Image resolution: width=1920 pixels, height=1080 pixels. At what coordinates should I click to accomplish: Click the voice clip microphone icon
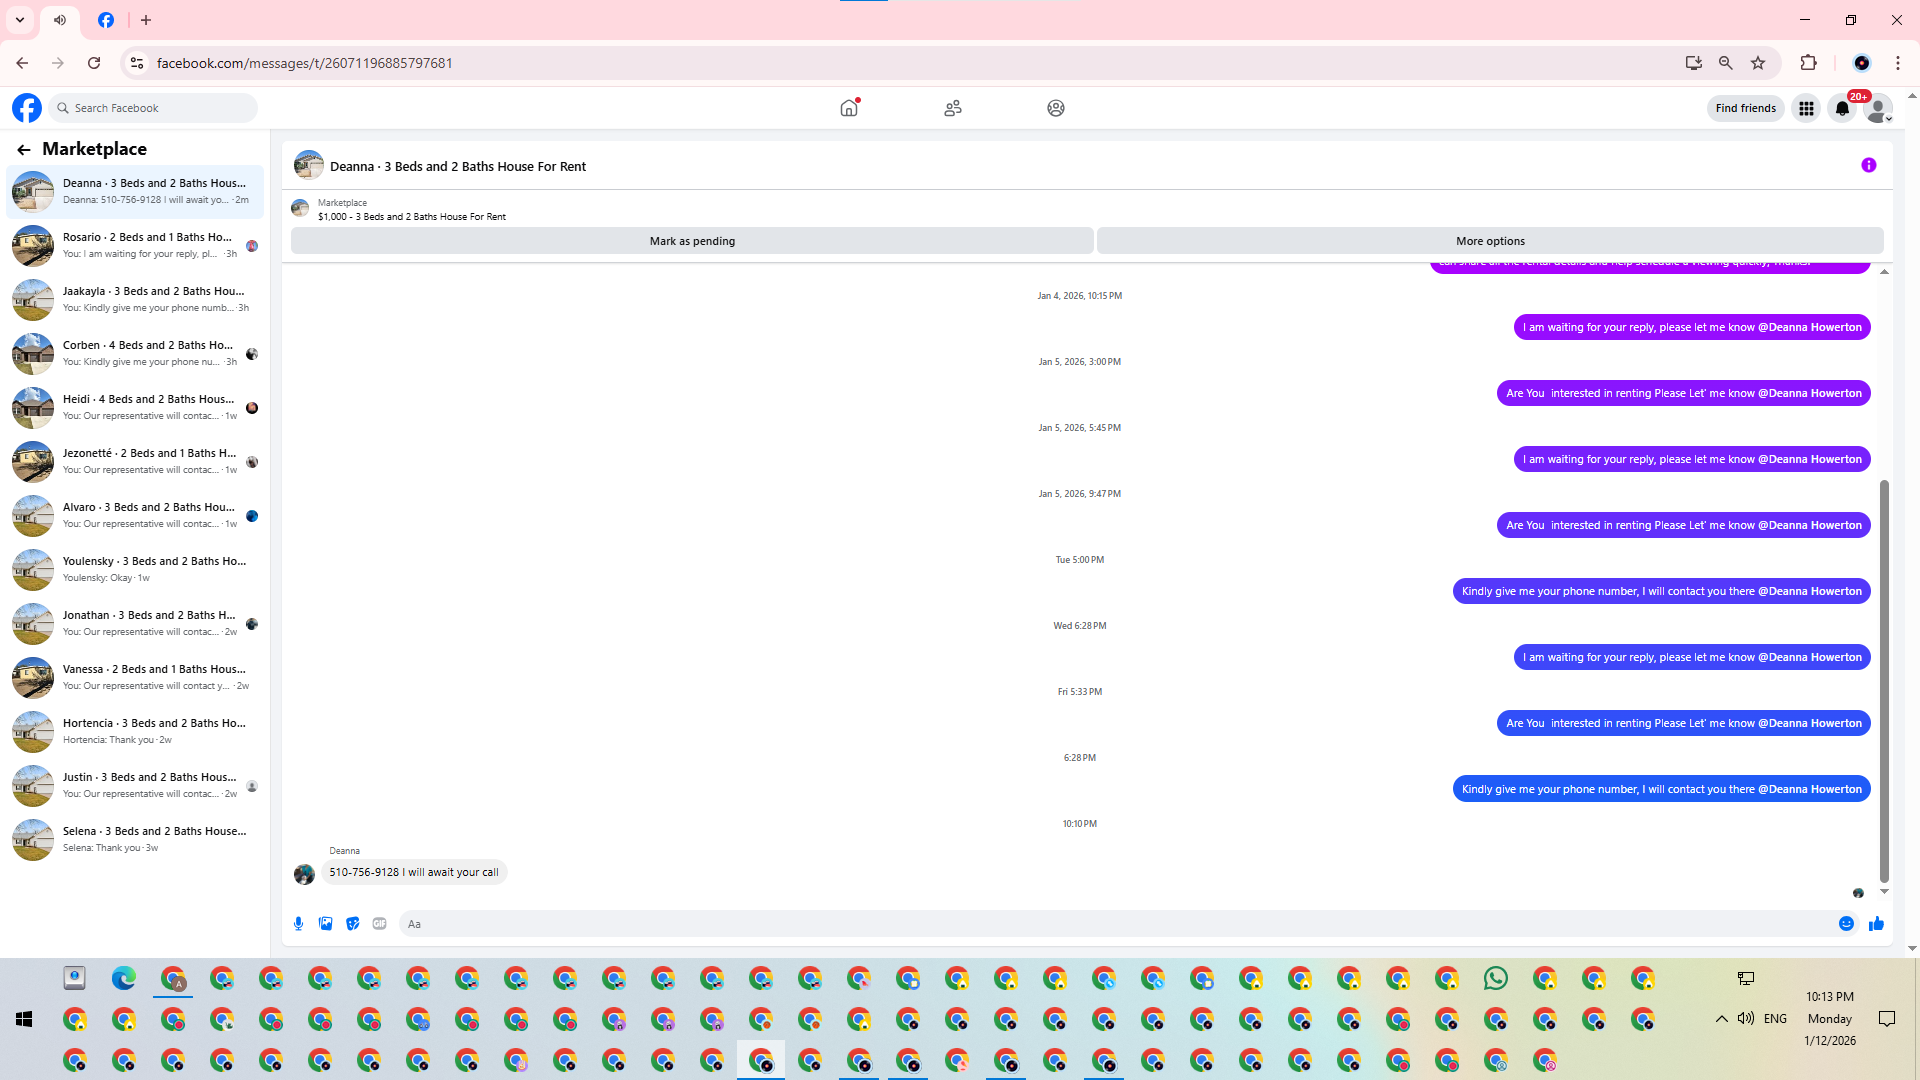pos(298,923)
